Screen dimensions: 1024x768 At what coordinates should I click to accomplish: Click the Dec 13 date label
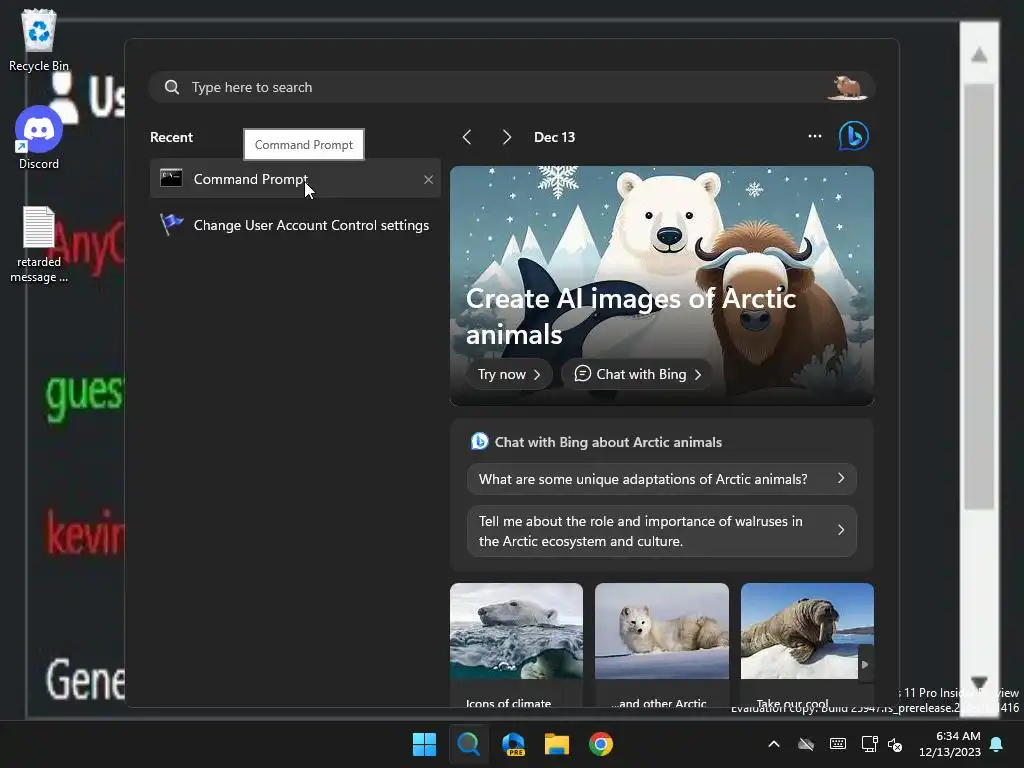tap(554, 137)
